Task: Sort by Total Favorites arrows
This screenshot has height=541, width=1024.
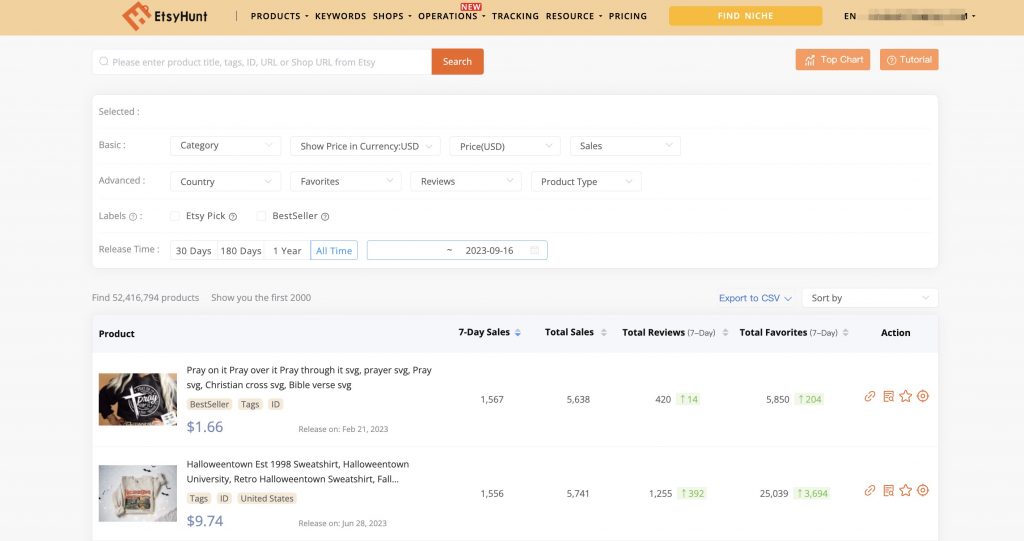Action: 845,333
